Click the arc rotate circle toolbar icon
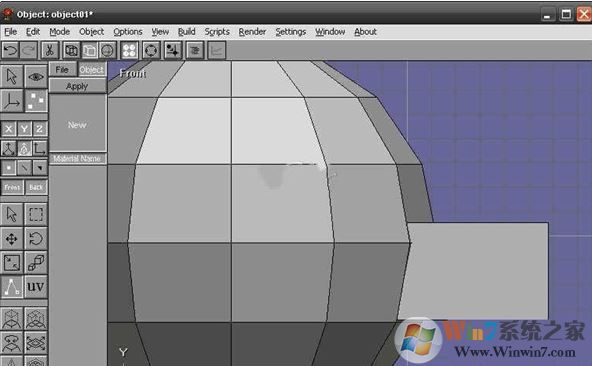Image resolution: width=592 pixels, height=366 pixels. coord(151,50)
